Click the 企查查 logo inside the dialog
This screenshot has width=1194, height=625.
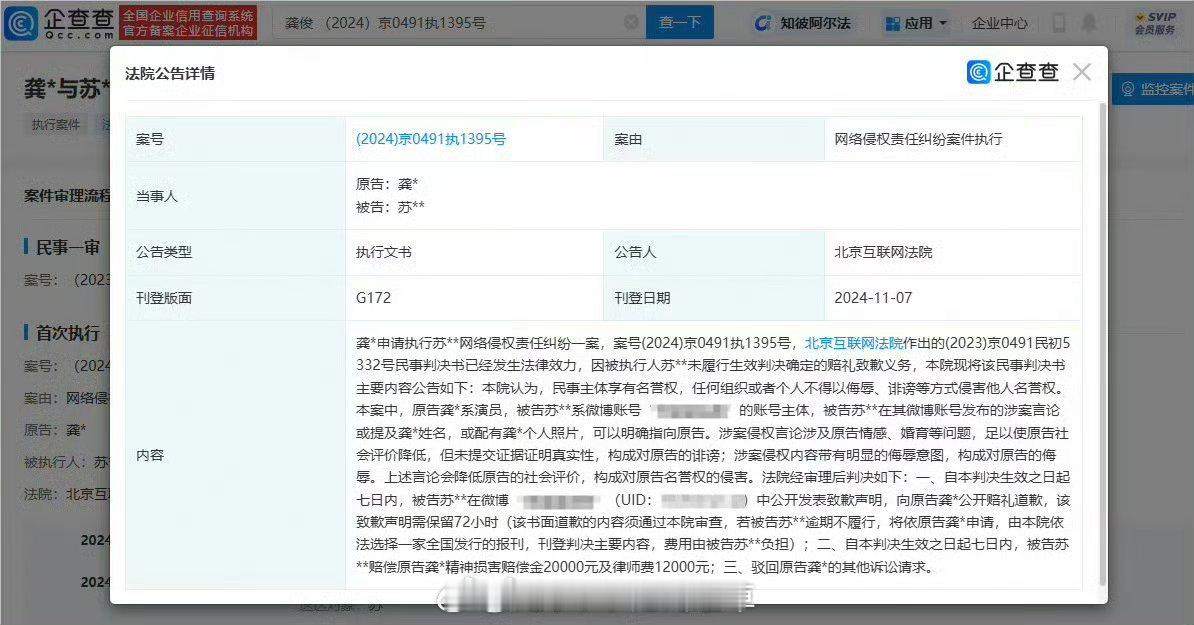(1013, 72)
